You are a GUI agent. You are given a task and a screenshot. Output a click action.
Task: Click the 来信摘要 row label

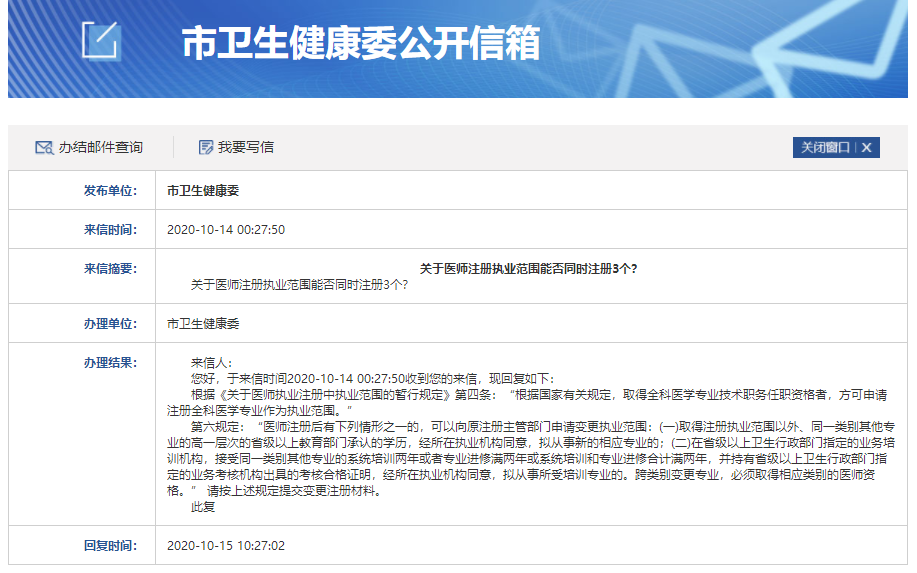click(110, 268)
